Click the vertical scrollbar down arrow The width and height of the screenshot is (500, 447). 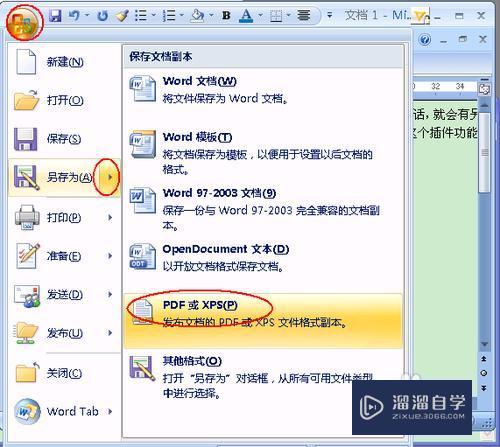(485, 344)
